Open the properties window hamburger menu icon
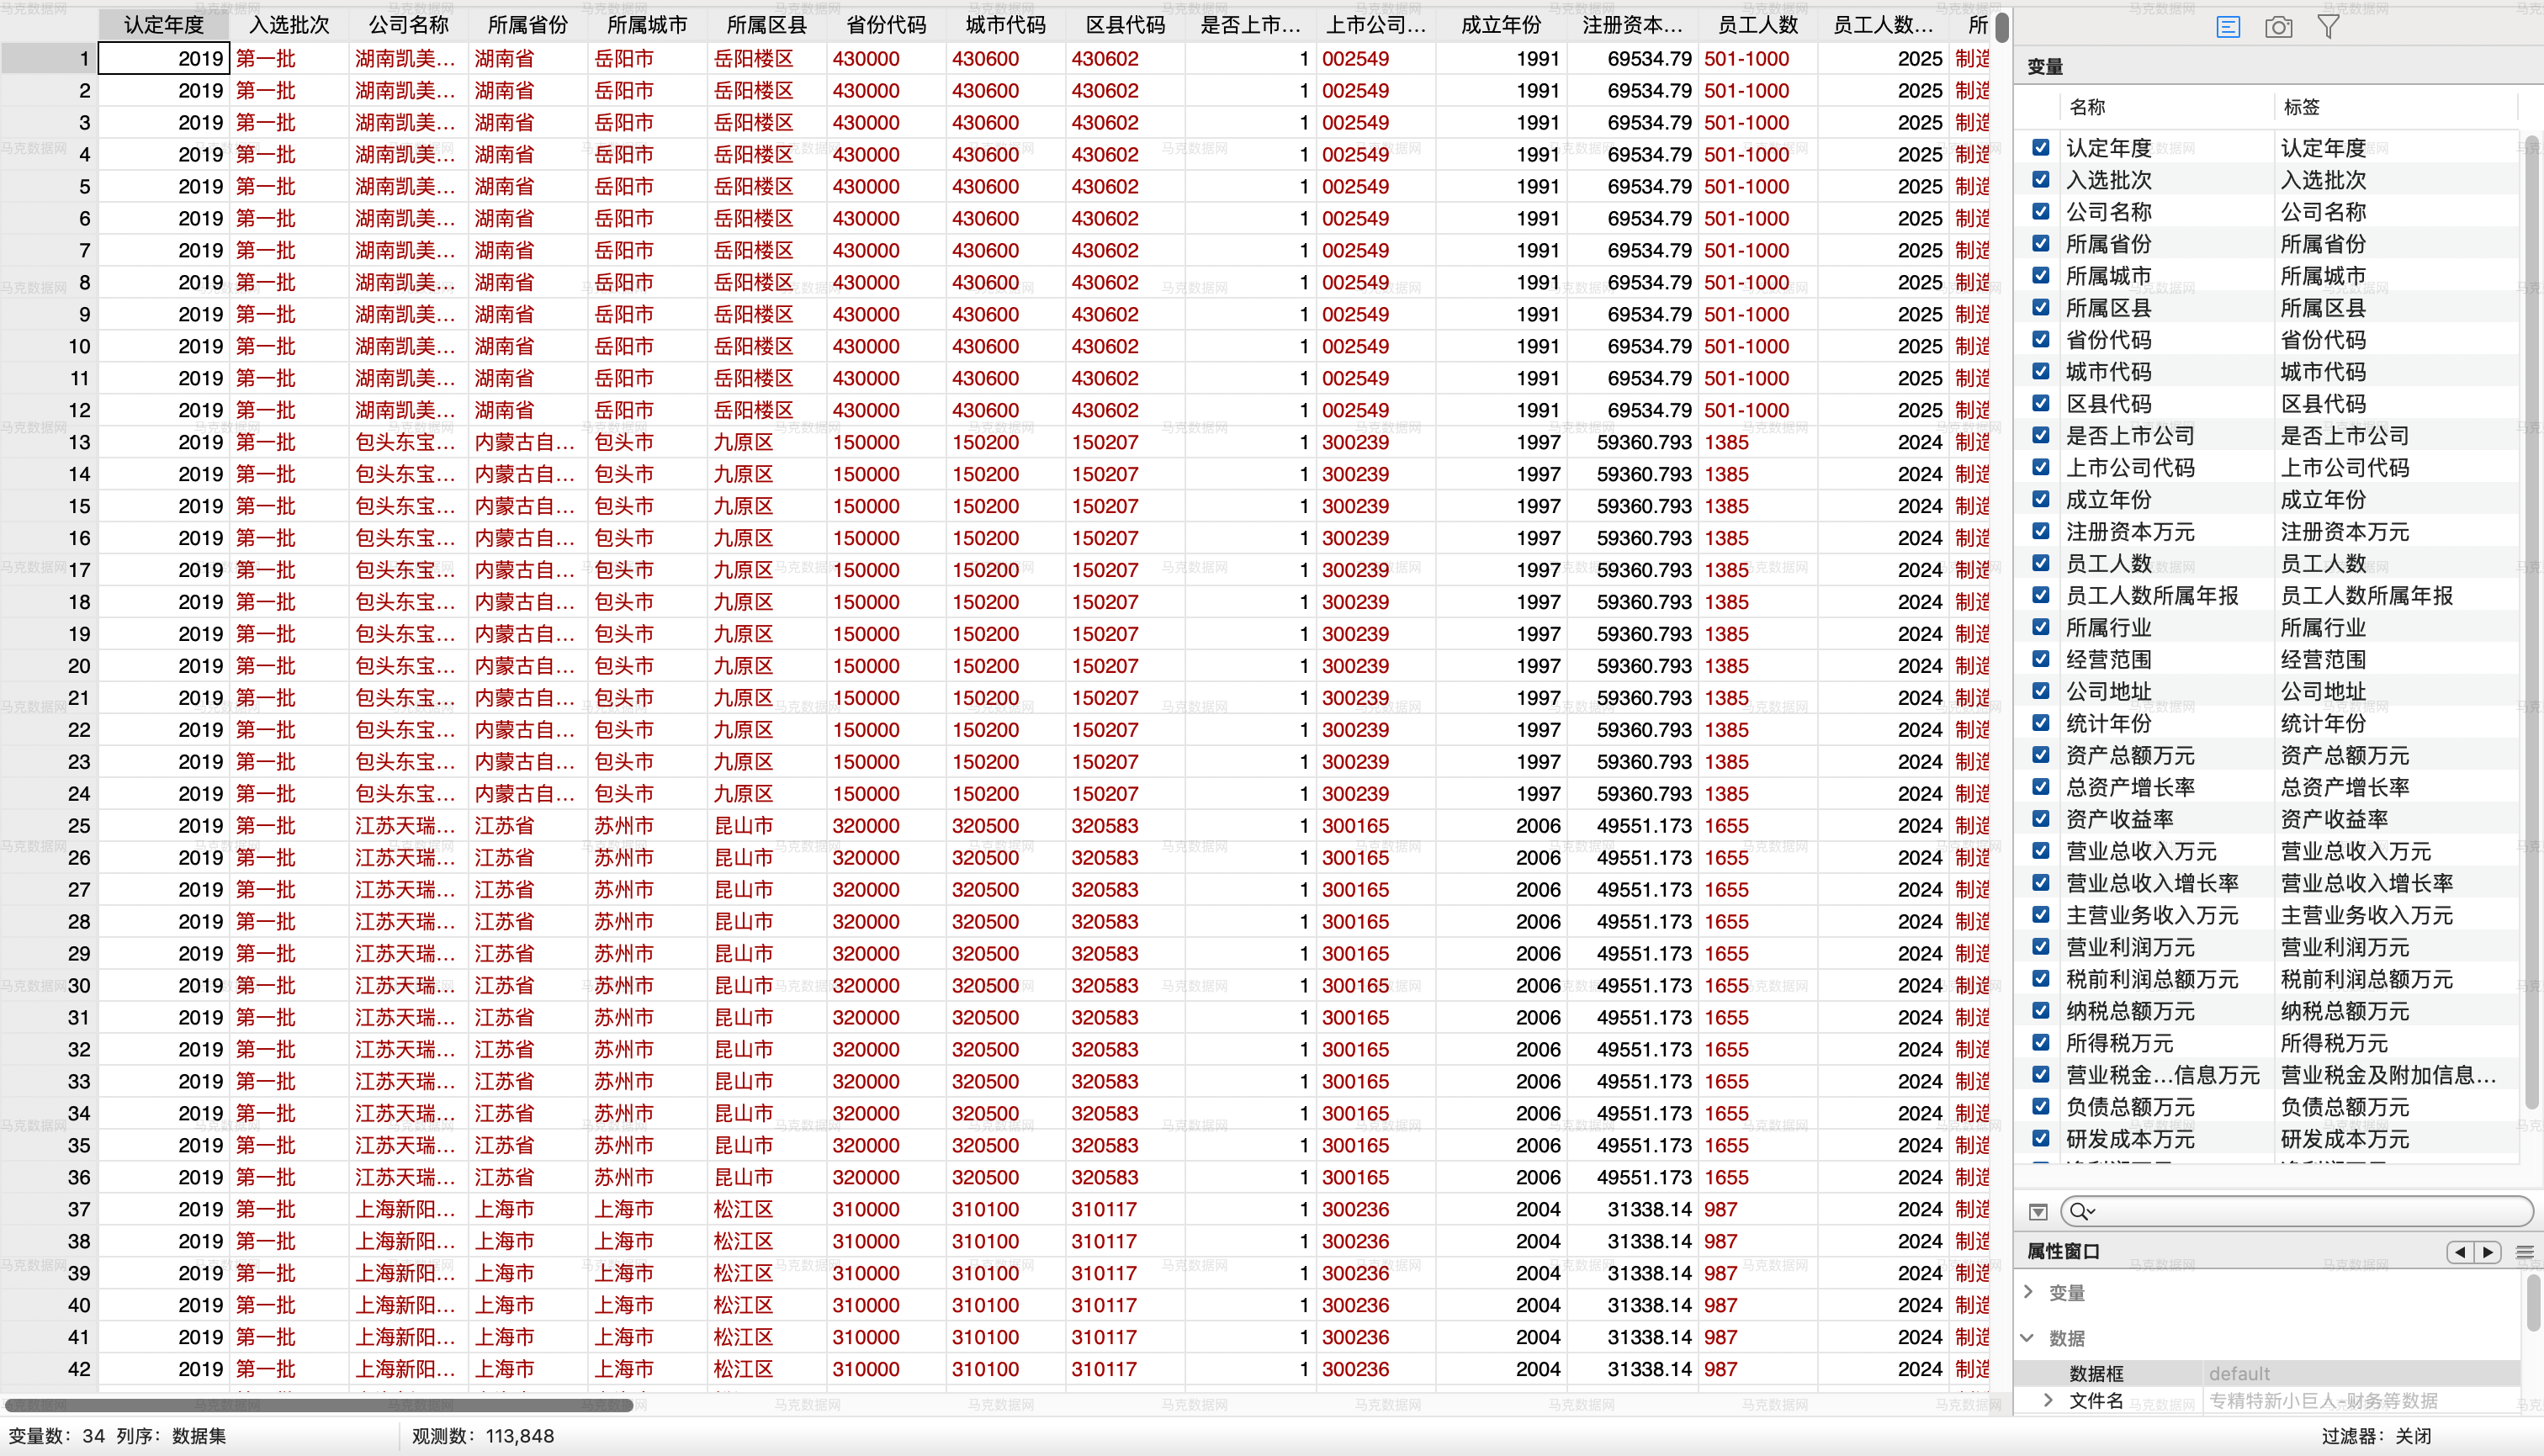 [x=2525, y=1252]
